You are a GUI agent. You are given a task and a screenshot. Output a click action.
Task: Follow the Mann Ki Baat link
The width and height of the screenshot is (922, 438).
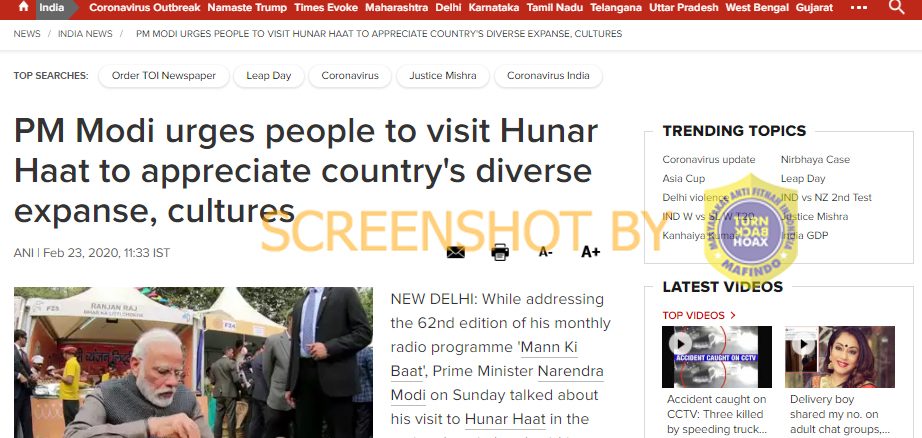(x=484, y=359)
